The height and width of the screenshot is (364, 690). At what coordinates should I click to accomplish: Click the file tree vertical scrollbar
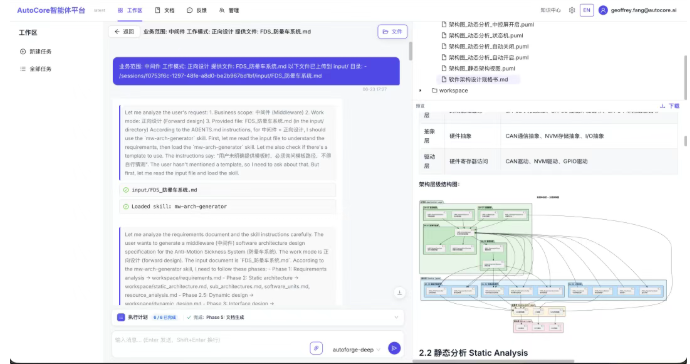coord(686,77)
